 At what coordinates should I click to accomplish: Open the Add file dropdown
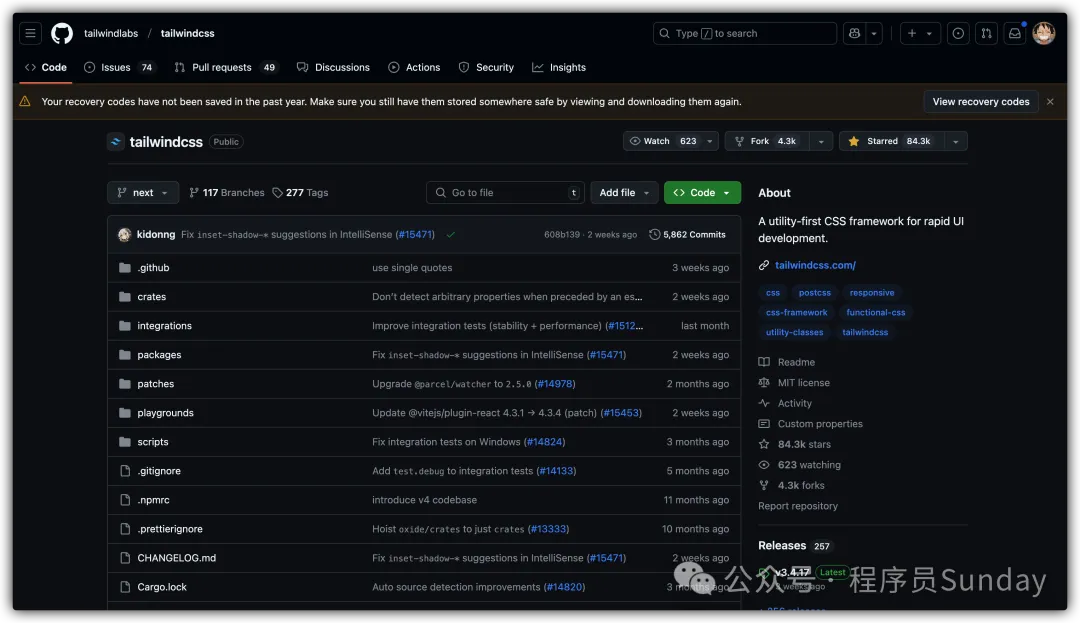(x=624, y=193)
